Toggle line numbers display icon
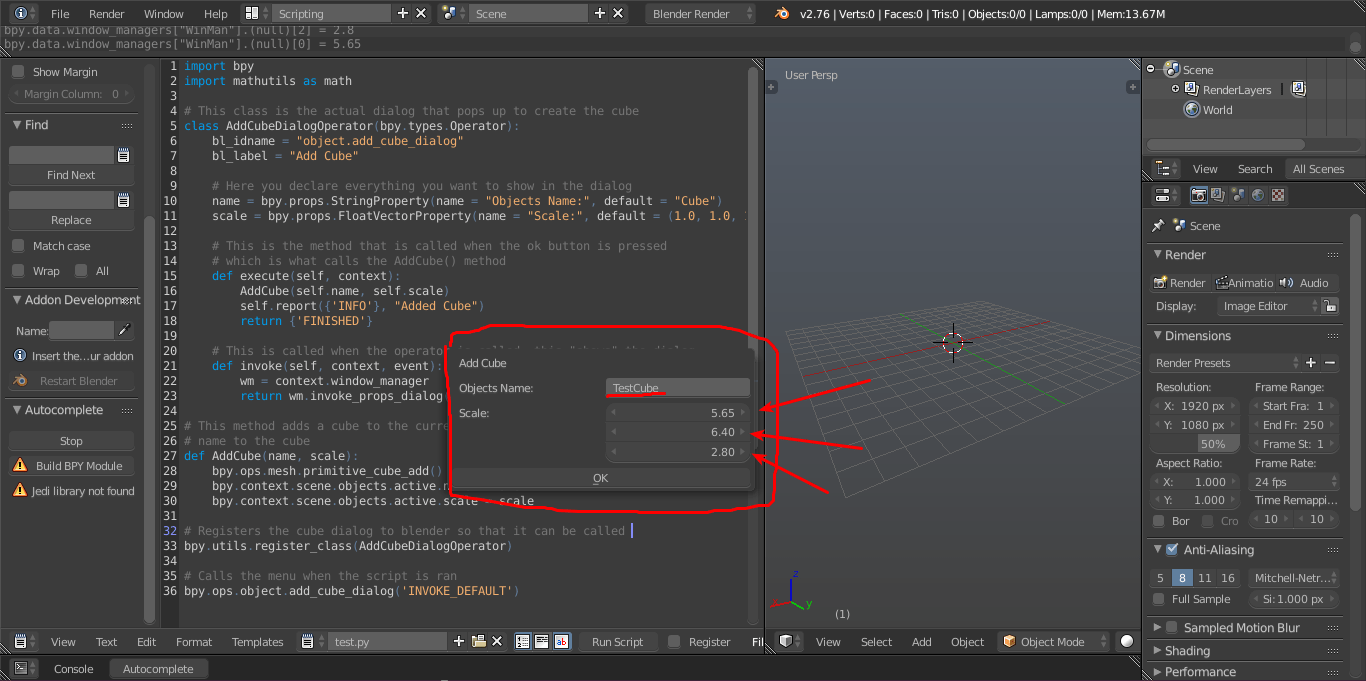The image size is (1366, 681). point(523,642)
